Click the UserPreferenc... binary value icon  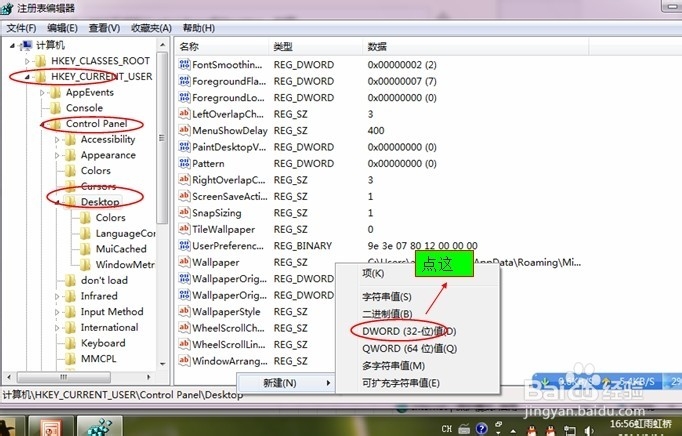184,246
